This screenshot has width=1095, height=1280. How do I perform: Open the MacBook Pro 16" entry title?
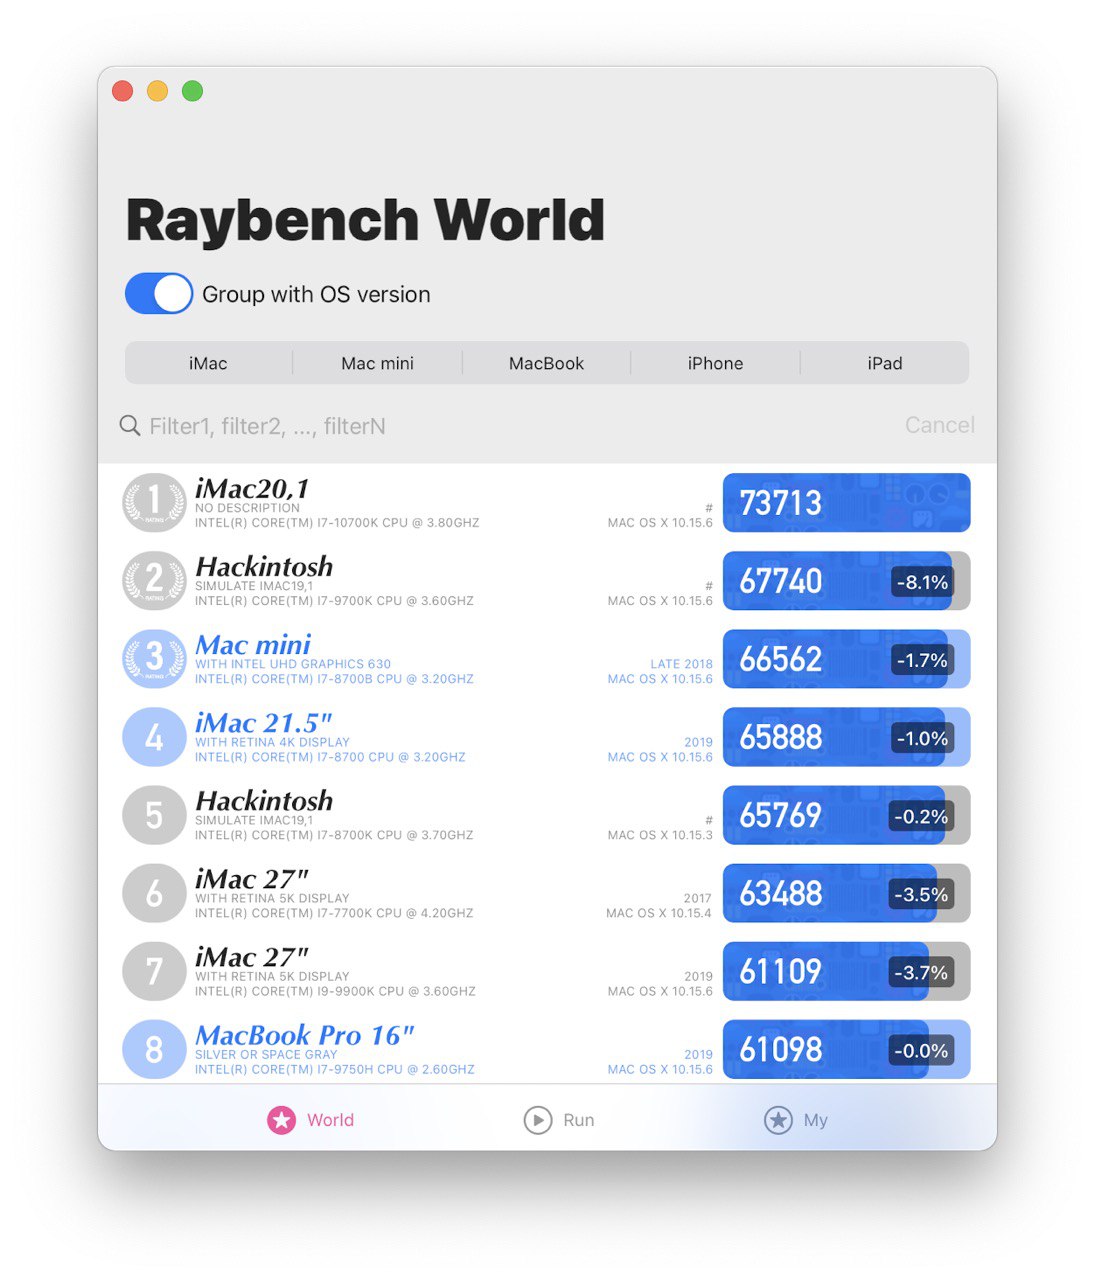point(305,1034)
